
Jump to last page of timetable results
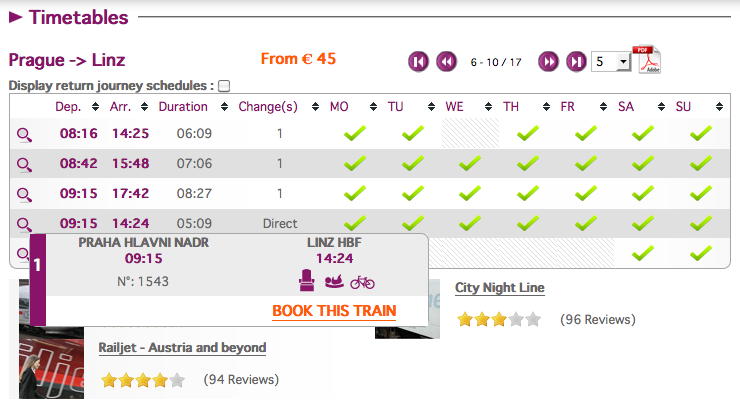click(x=575, y=62)
